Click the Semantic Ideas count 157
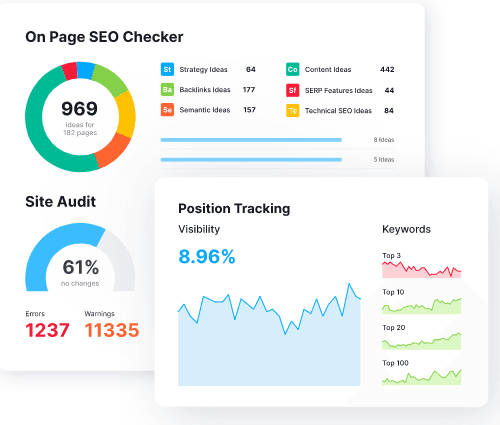This screenshot has width=500, height=425. 249,110
